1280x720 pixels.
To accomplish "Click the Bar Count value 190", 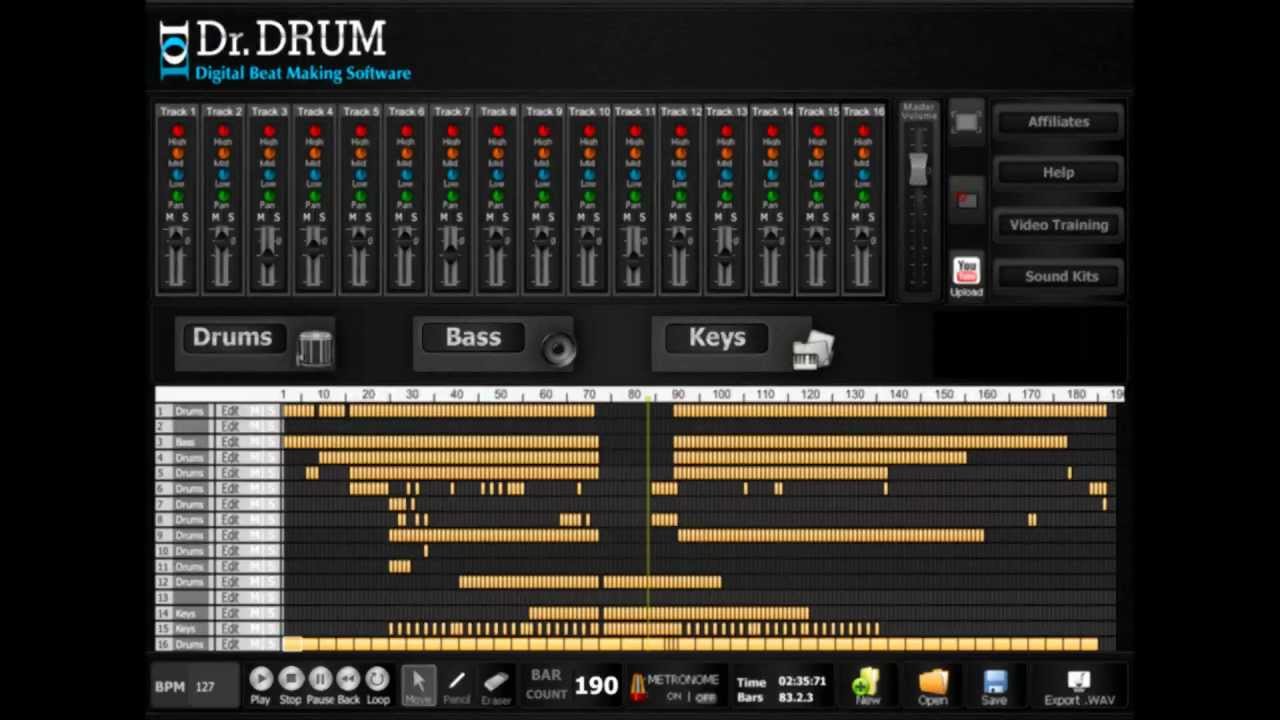I will [x=596, y=686].
